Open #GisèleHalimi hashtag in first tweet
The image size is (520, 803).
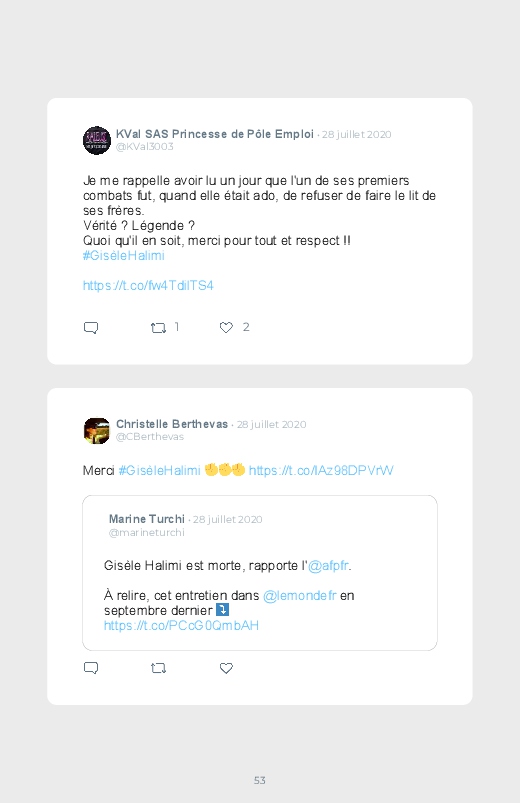[x=123, y=256]
